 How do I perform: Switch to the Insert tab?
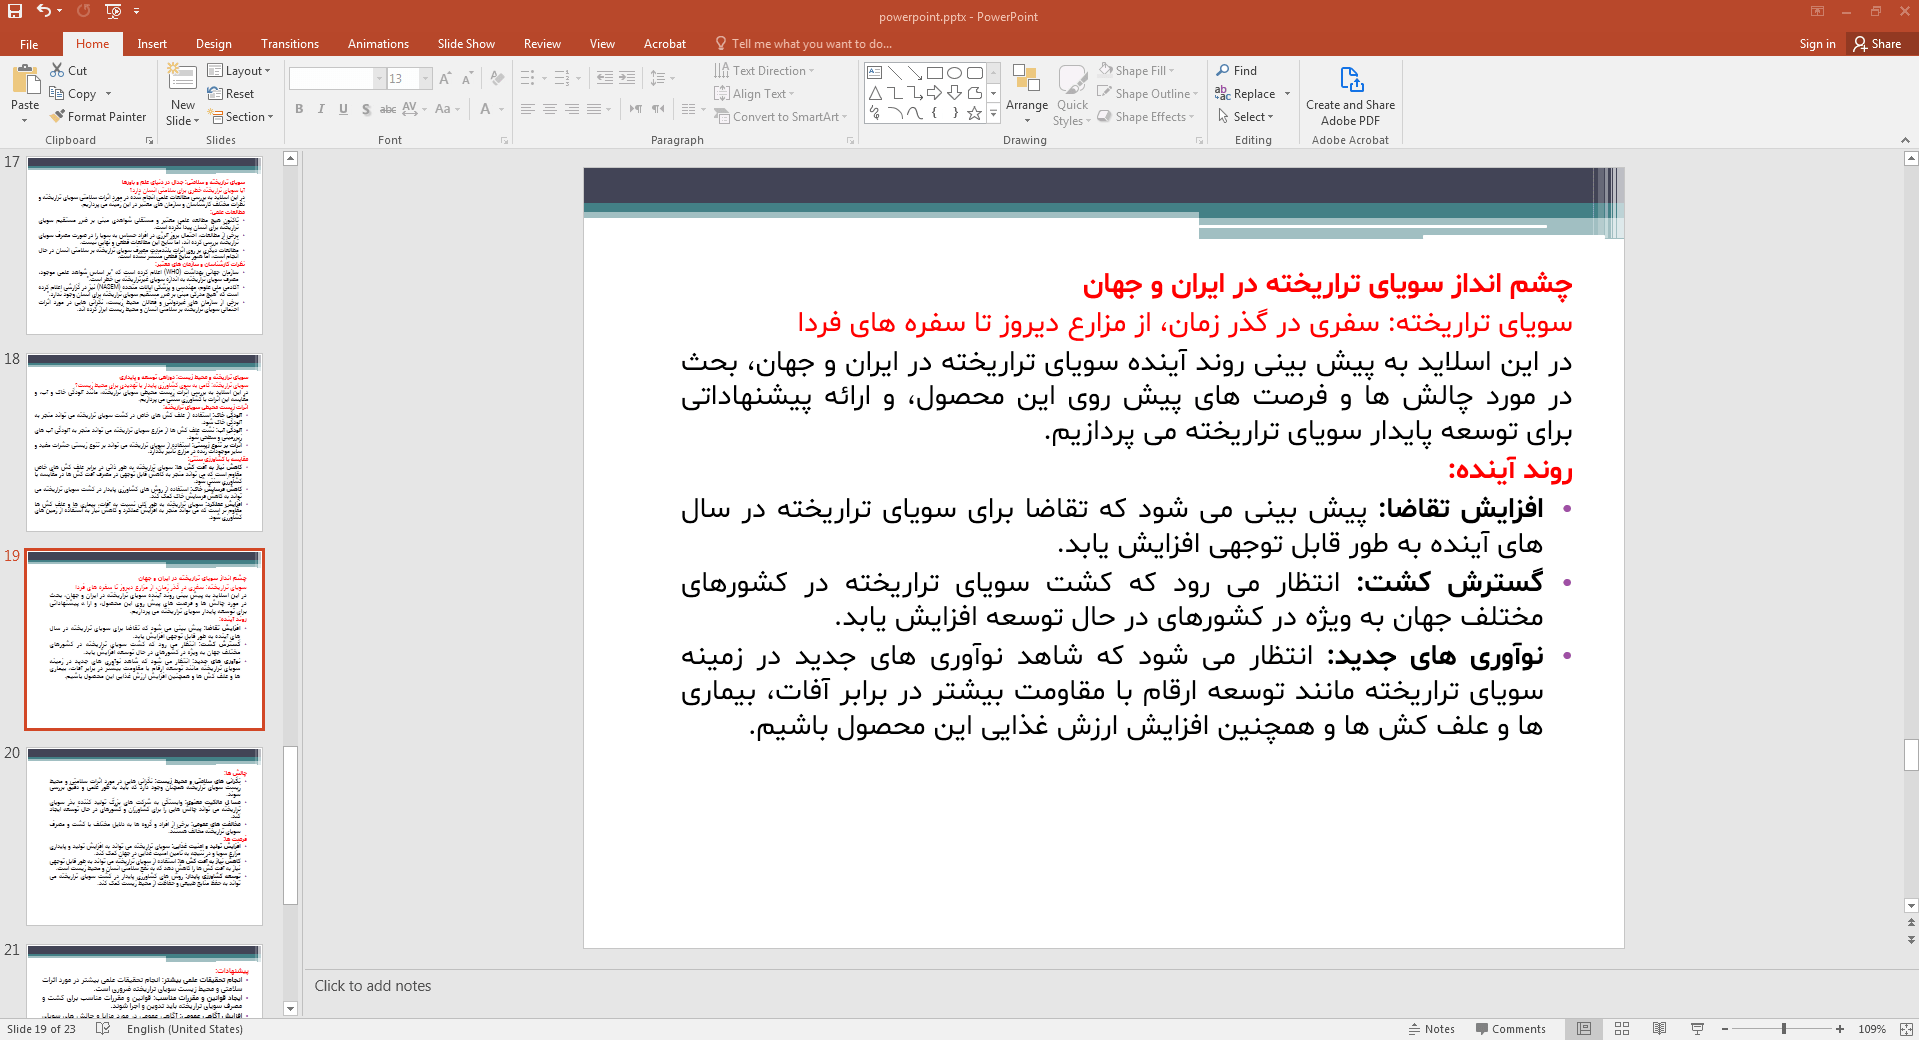[x=152, y=44]
